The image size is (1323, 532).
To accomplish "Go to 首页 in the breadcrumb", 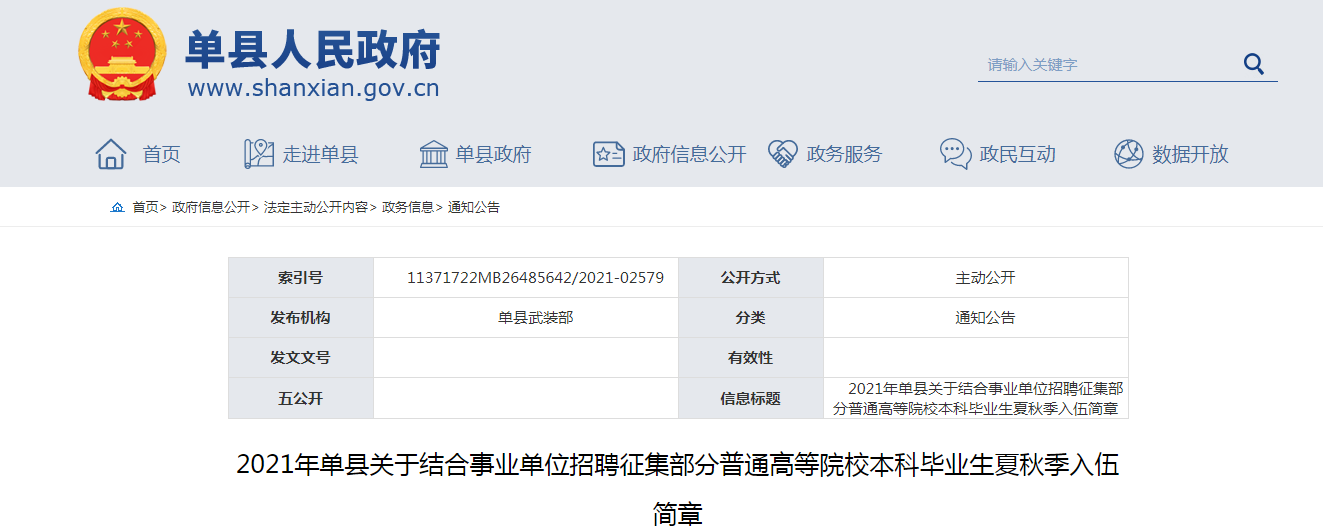I will pos(145,207).
